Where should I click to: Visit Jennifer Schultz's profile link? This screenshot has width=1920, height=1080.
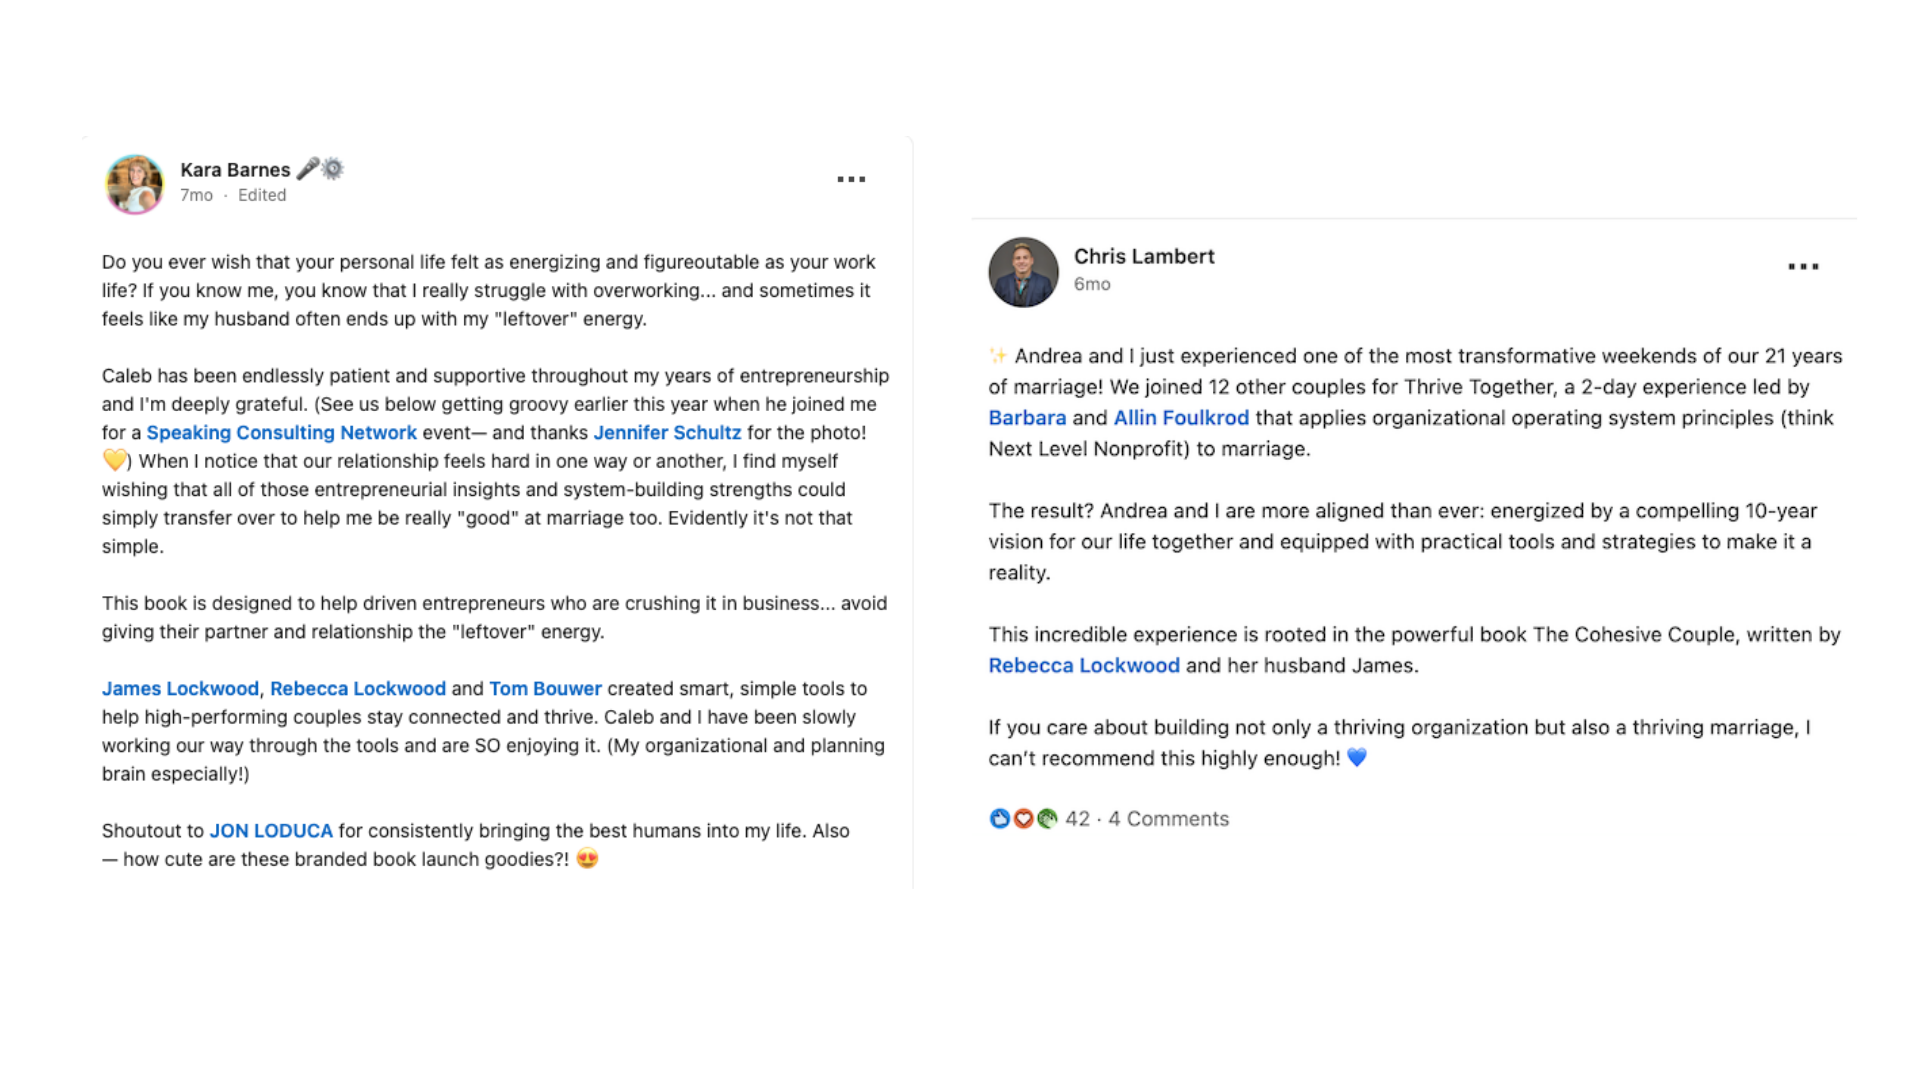667,433
